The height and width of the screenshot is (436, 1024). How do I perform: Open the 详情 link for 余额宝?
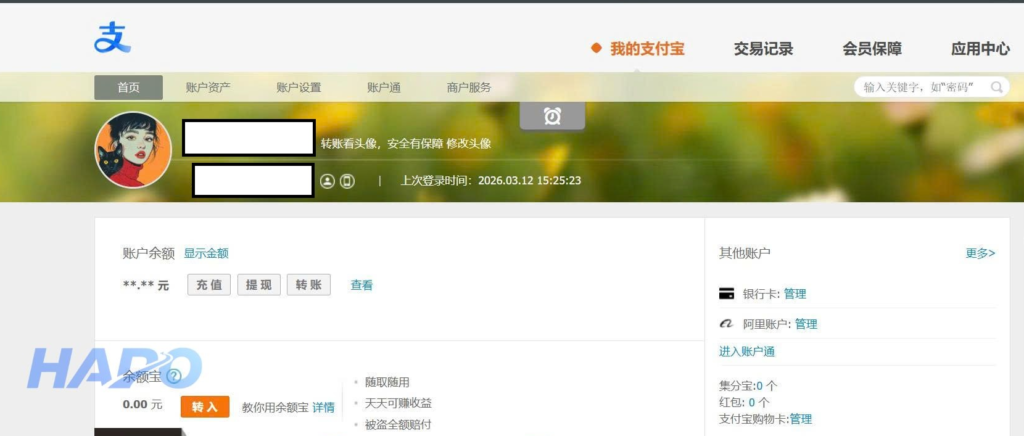click(323, 407)
